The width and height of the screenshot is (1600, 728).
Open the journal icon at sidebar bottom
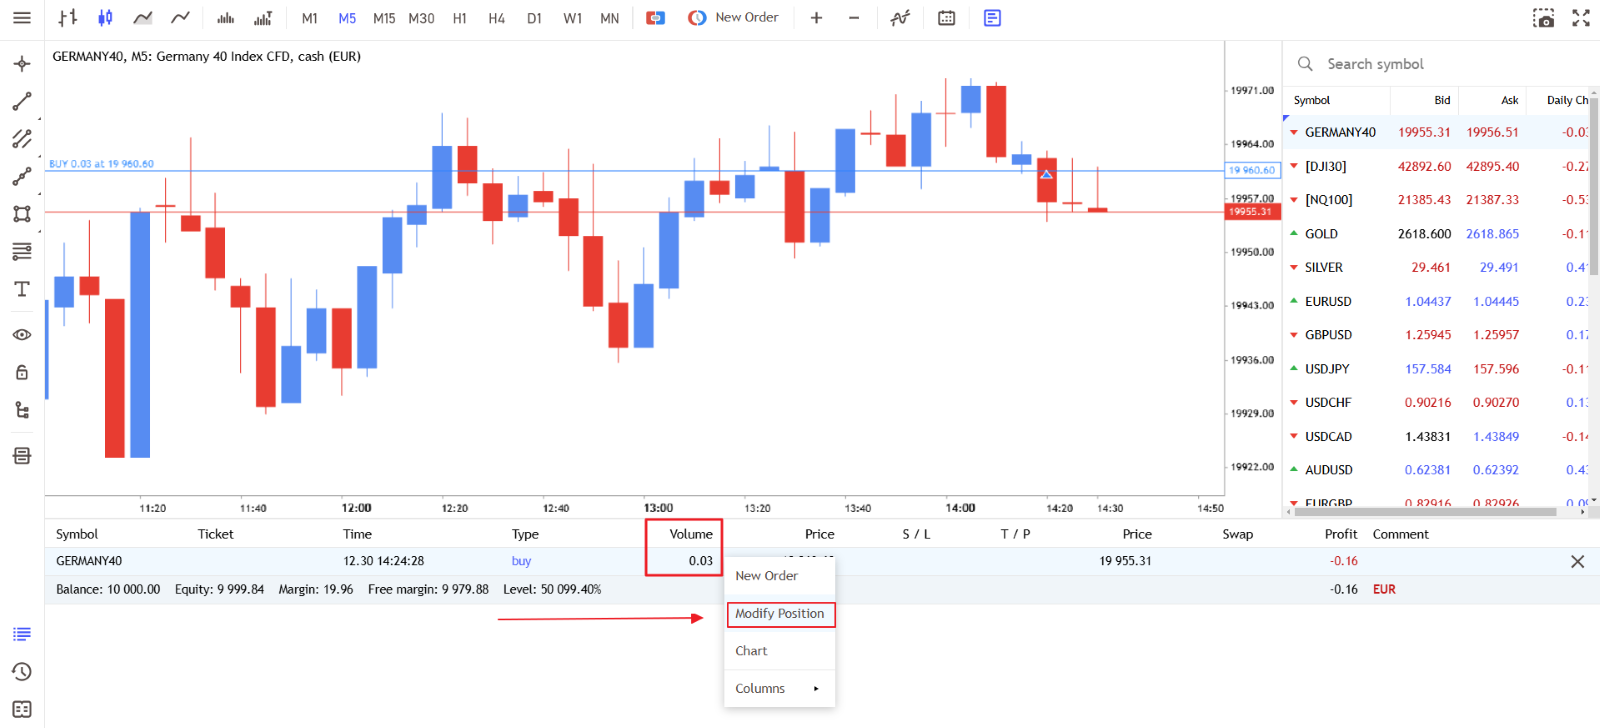click(22, 709)
